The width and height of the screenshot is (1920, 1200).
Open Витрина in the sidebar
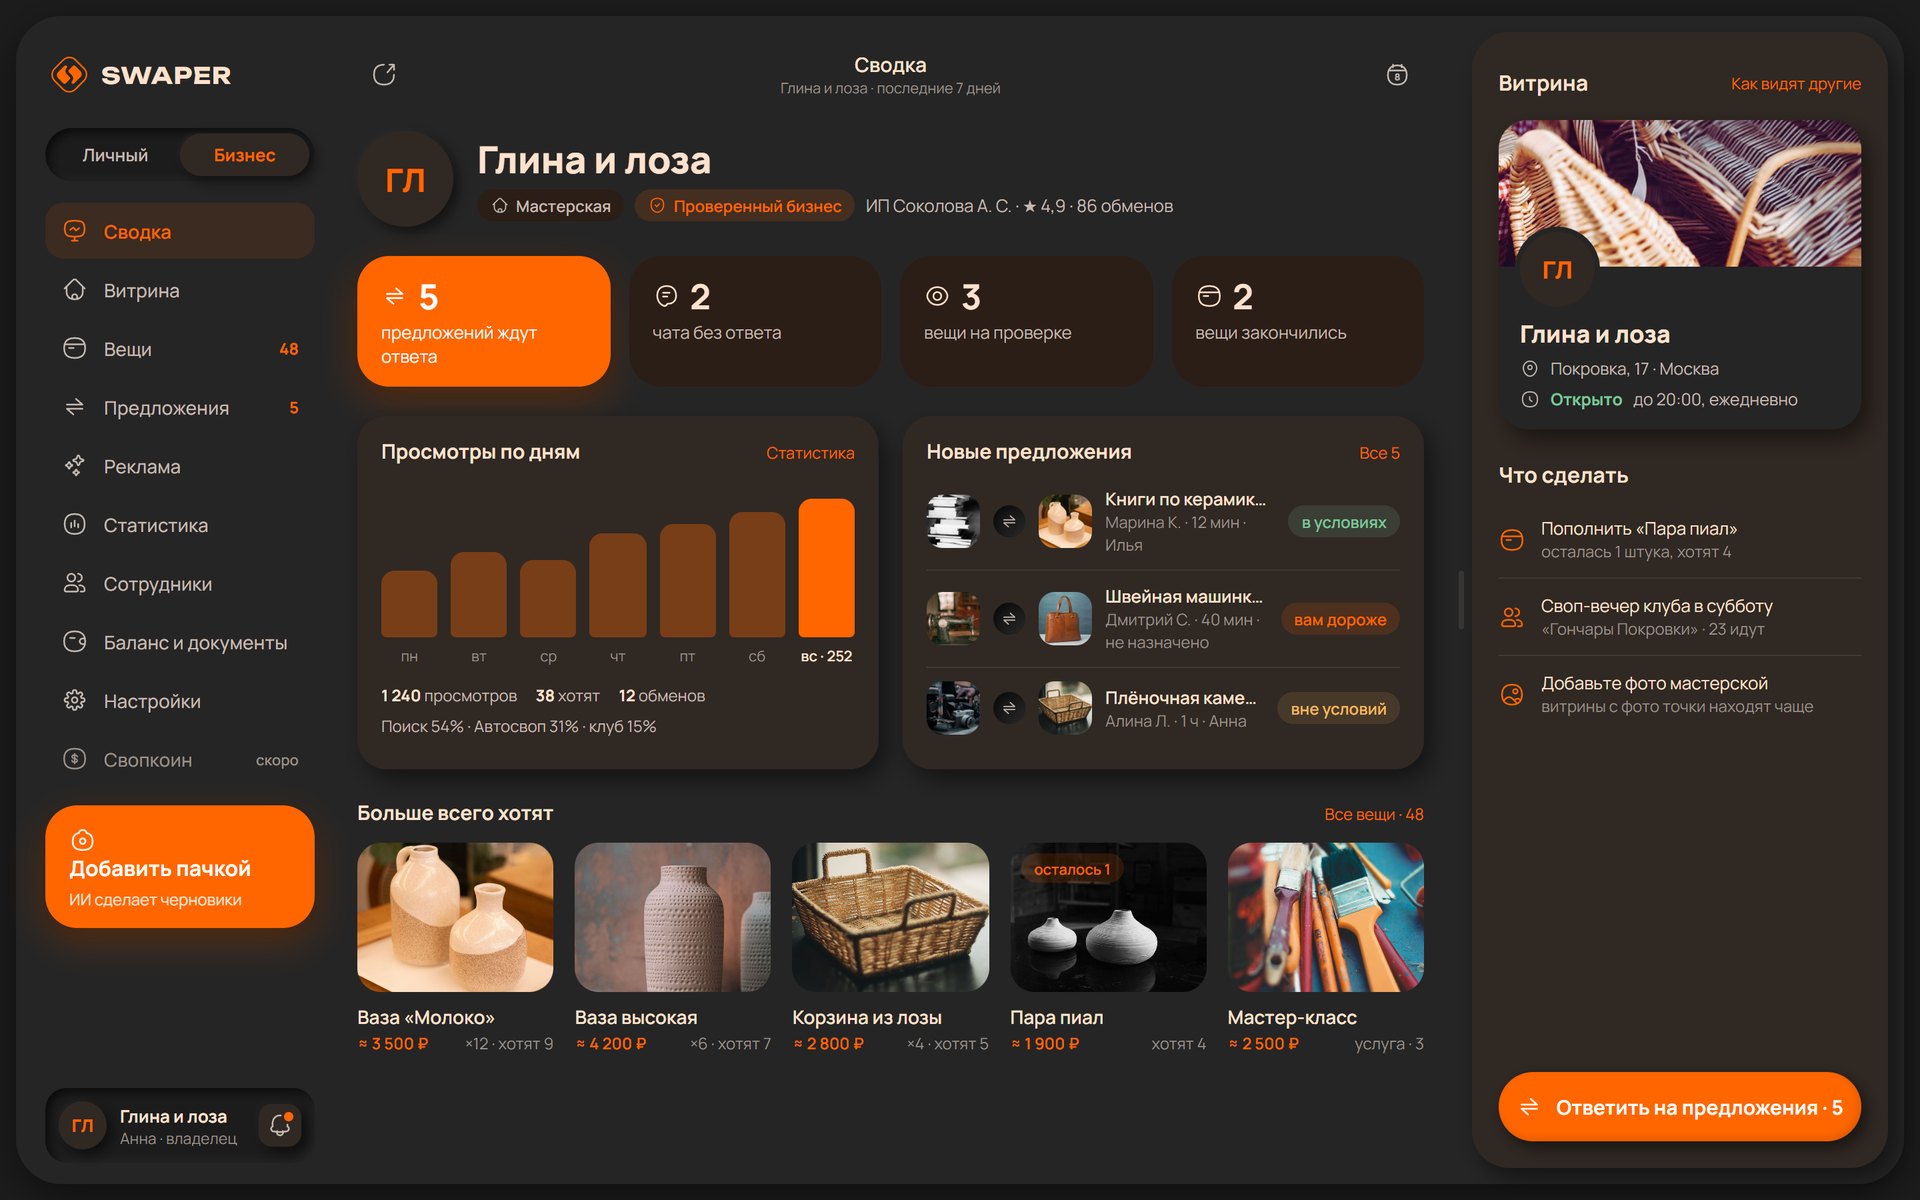[x=180, y=291]
